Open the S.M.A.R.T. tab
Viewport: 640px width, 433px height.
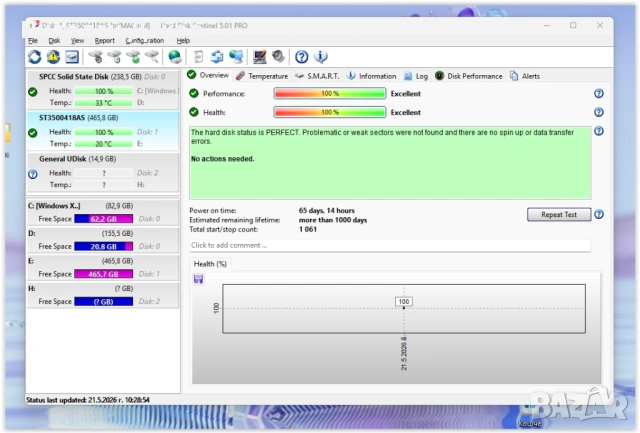(x=317, y=76)
